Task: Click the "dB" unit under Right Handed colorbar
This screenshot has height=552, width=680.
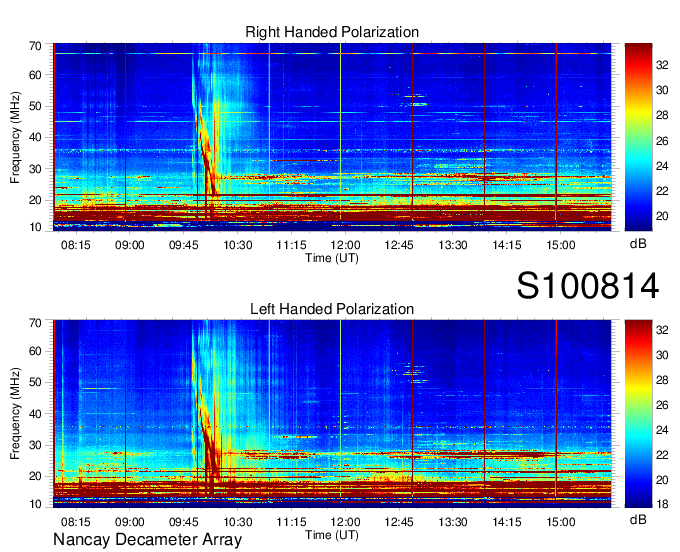Action: pyautogui.click(x=638, y=244)
